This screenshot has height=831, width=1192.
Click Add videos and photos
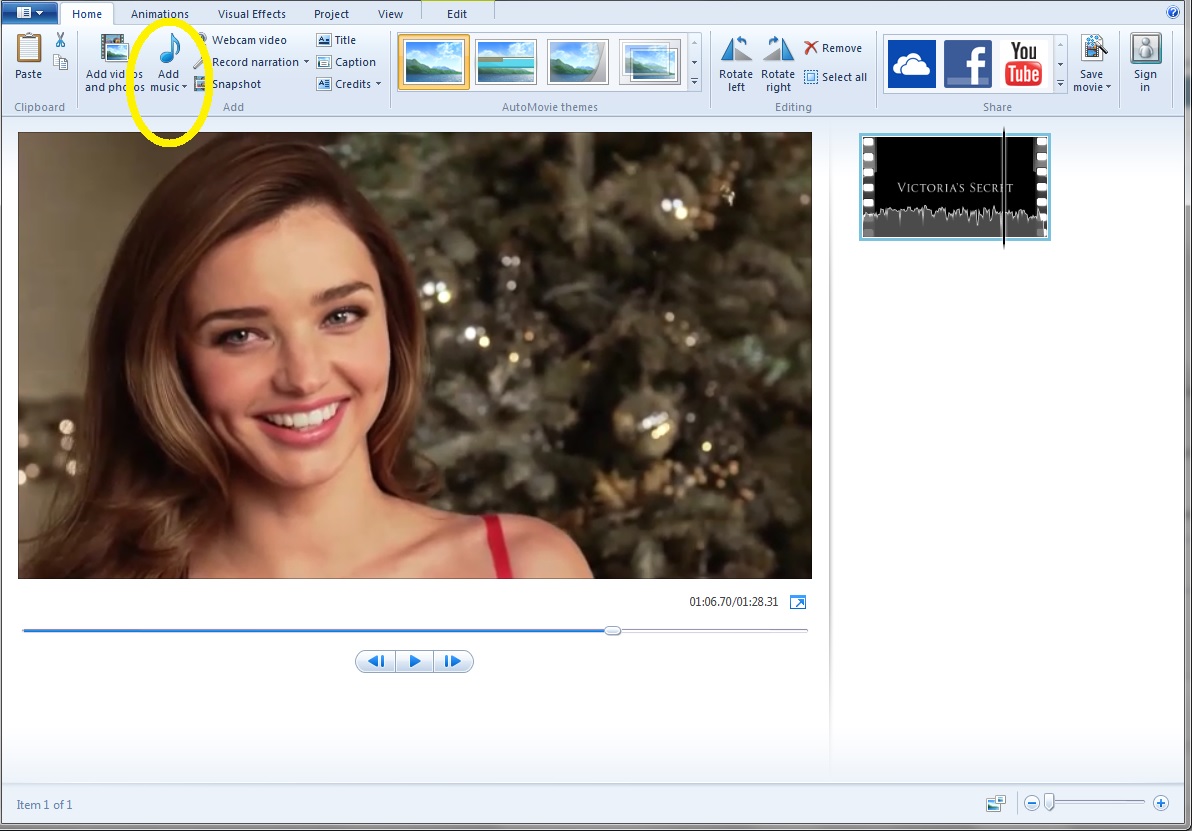pyautogui.click(x=114, y=62)
